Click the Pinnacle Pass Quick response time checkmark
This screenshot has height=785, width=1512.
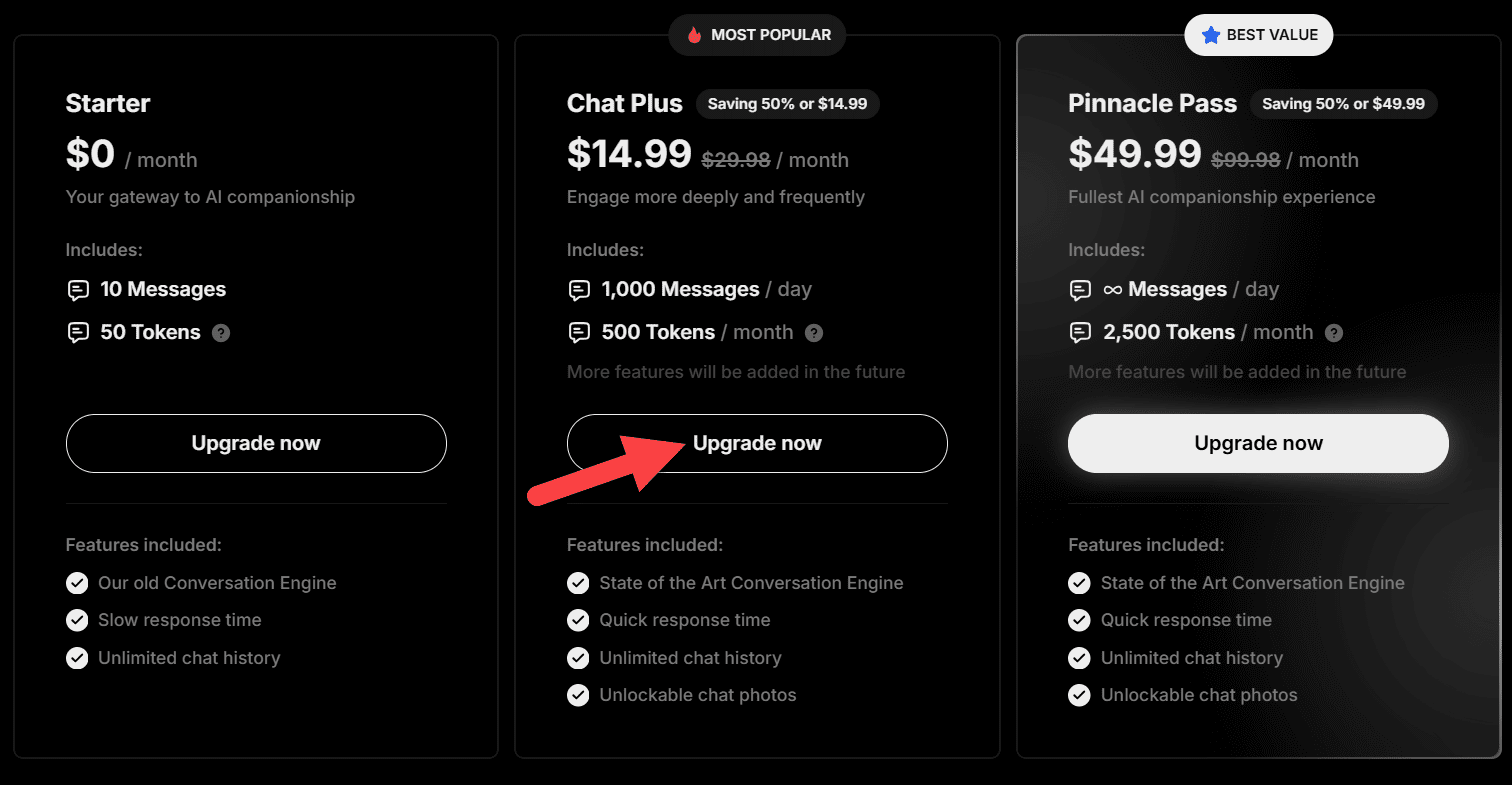[x=1079, y=620]
